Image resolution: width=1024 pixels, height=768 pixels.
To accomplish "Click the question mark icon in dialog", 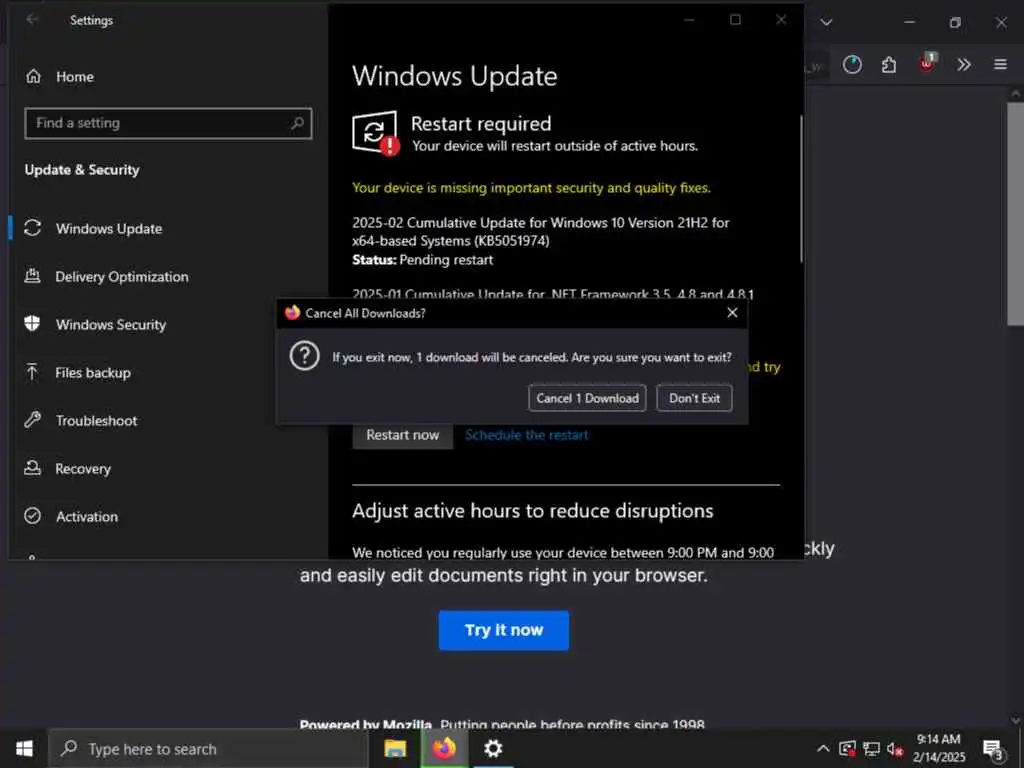I will 304,357.
